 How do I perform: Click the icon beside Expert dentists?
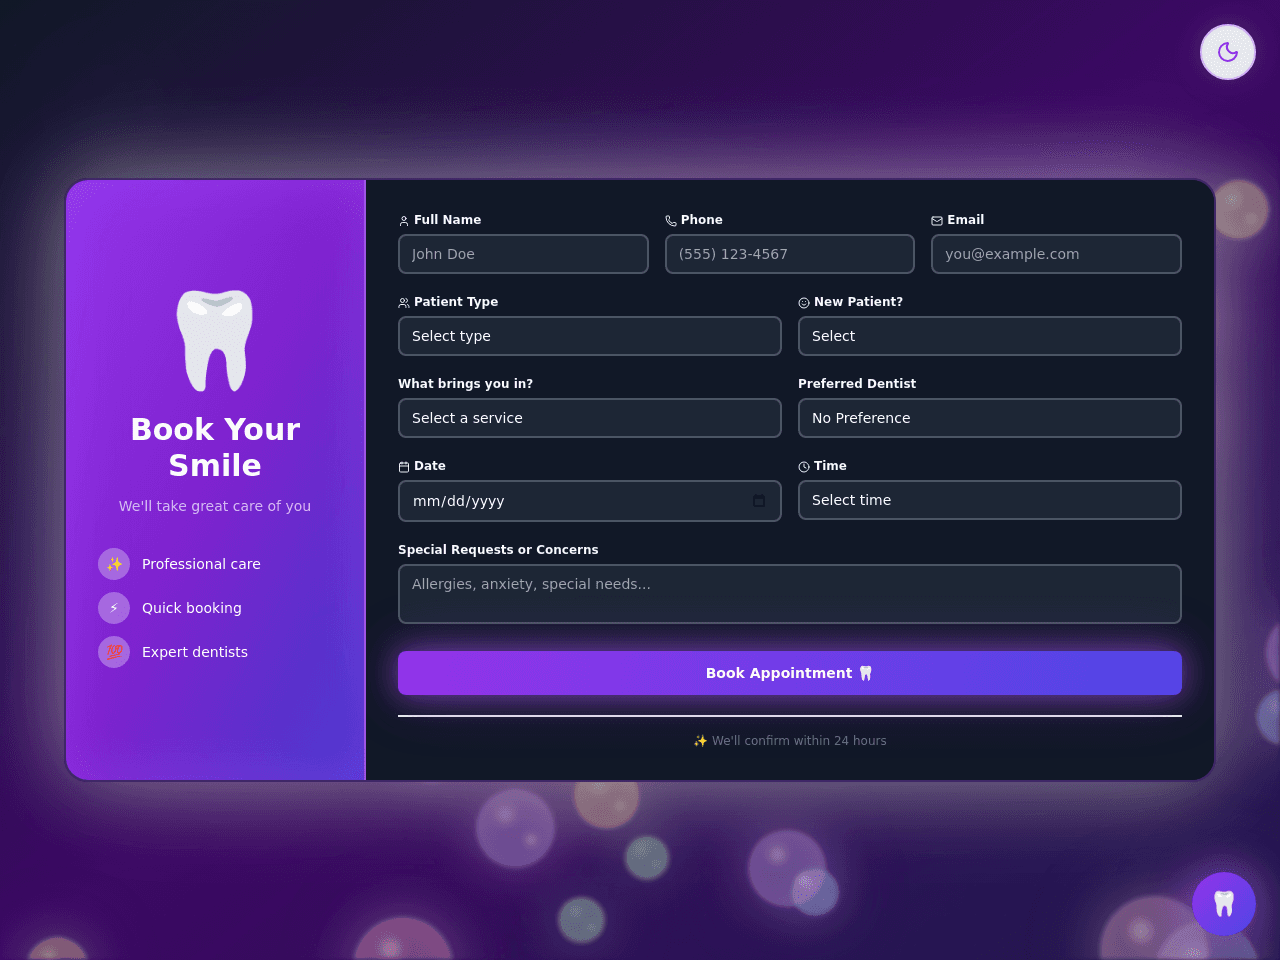pyautogui.click(x=114, y=652)
